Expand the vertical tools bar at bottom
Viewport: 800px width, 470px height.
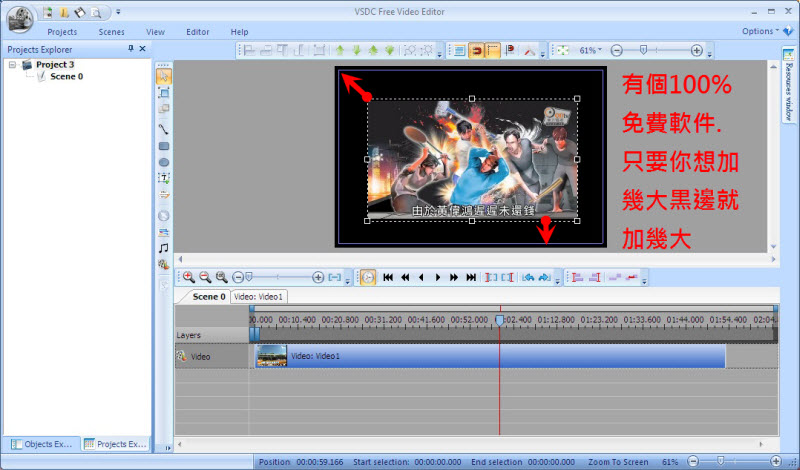click(x=167, y=448)
